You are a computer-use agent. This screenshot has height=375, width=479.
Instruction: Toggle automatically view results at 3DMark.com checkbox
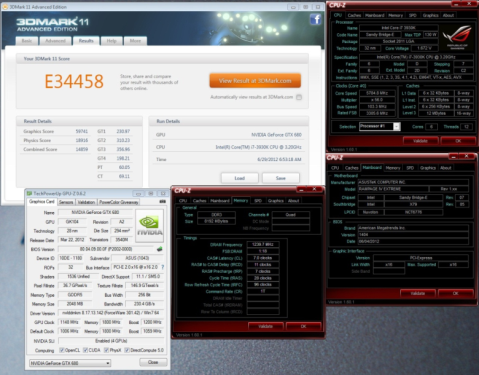pyautogui.click(x=299, y=97)
